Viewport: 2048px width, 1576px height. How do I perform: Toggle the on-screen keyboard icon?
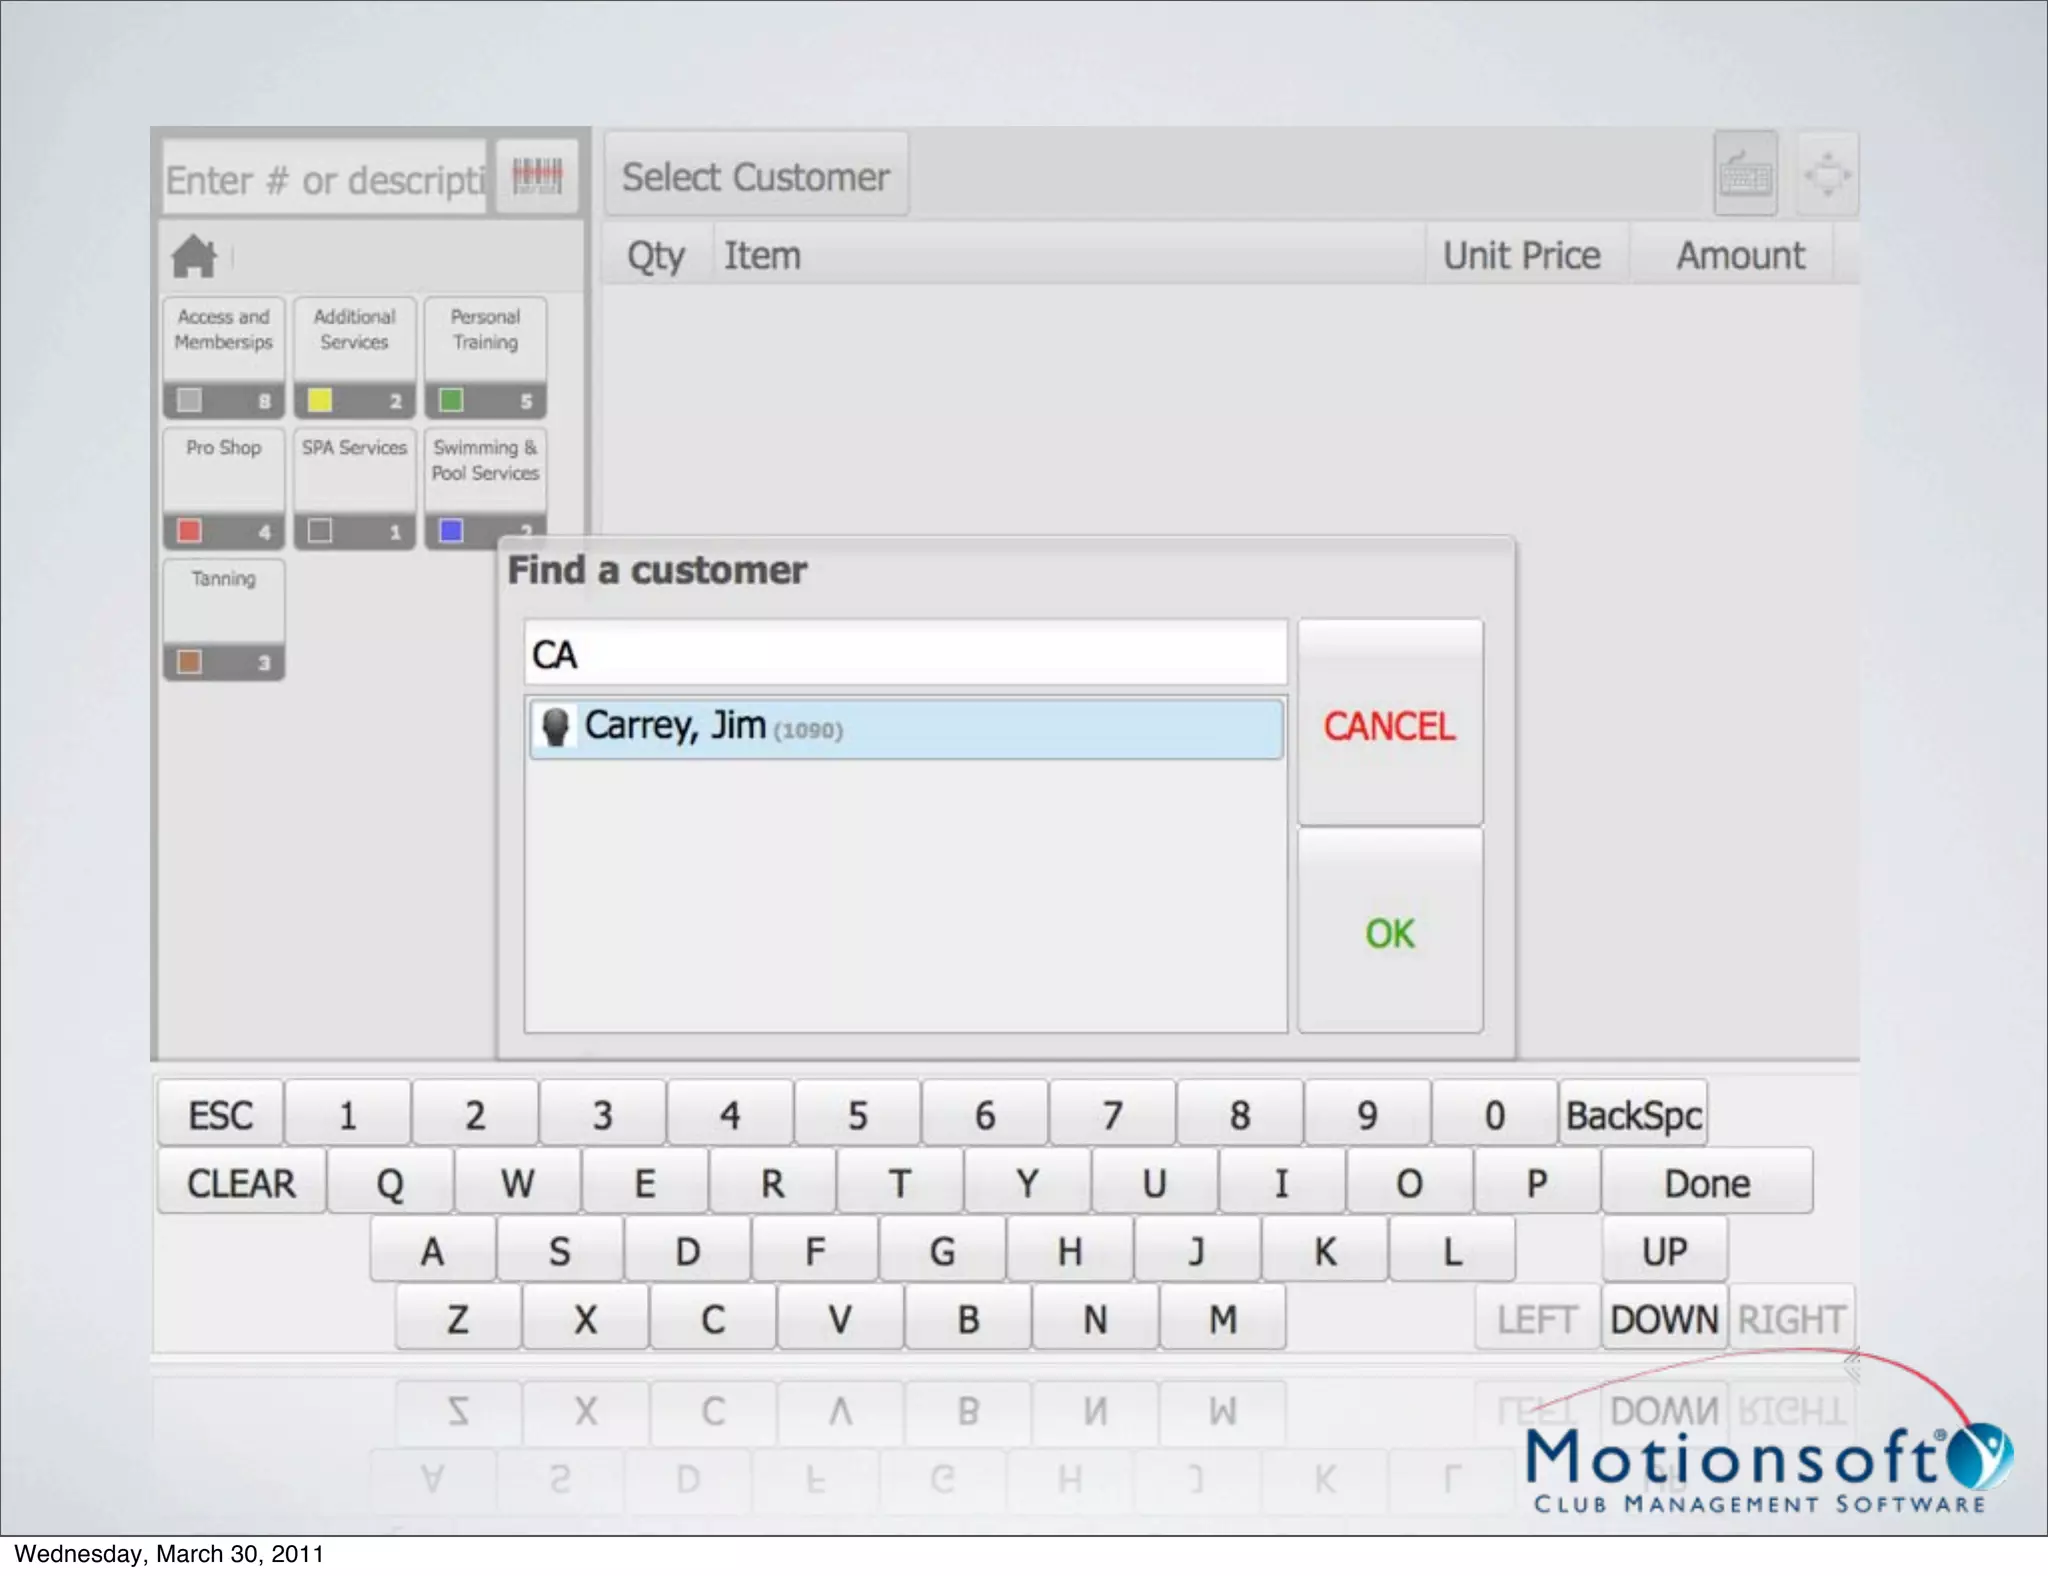pos(1745,175)
